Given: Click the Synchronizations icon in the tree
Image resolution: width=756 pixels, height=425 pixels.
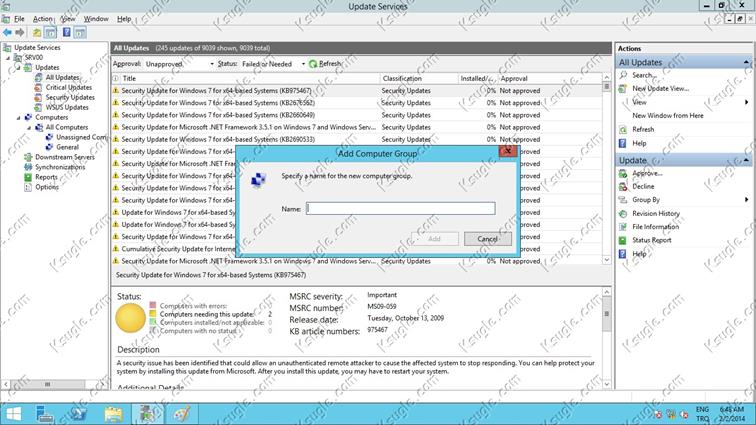Looking at the screenshot, I should 28,167.
